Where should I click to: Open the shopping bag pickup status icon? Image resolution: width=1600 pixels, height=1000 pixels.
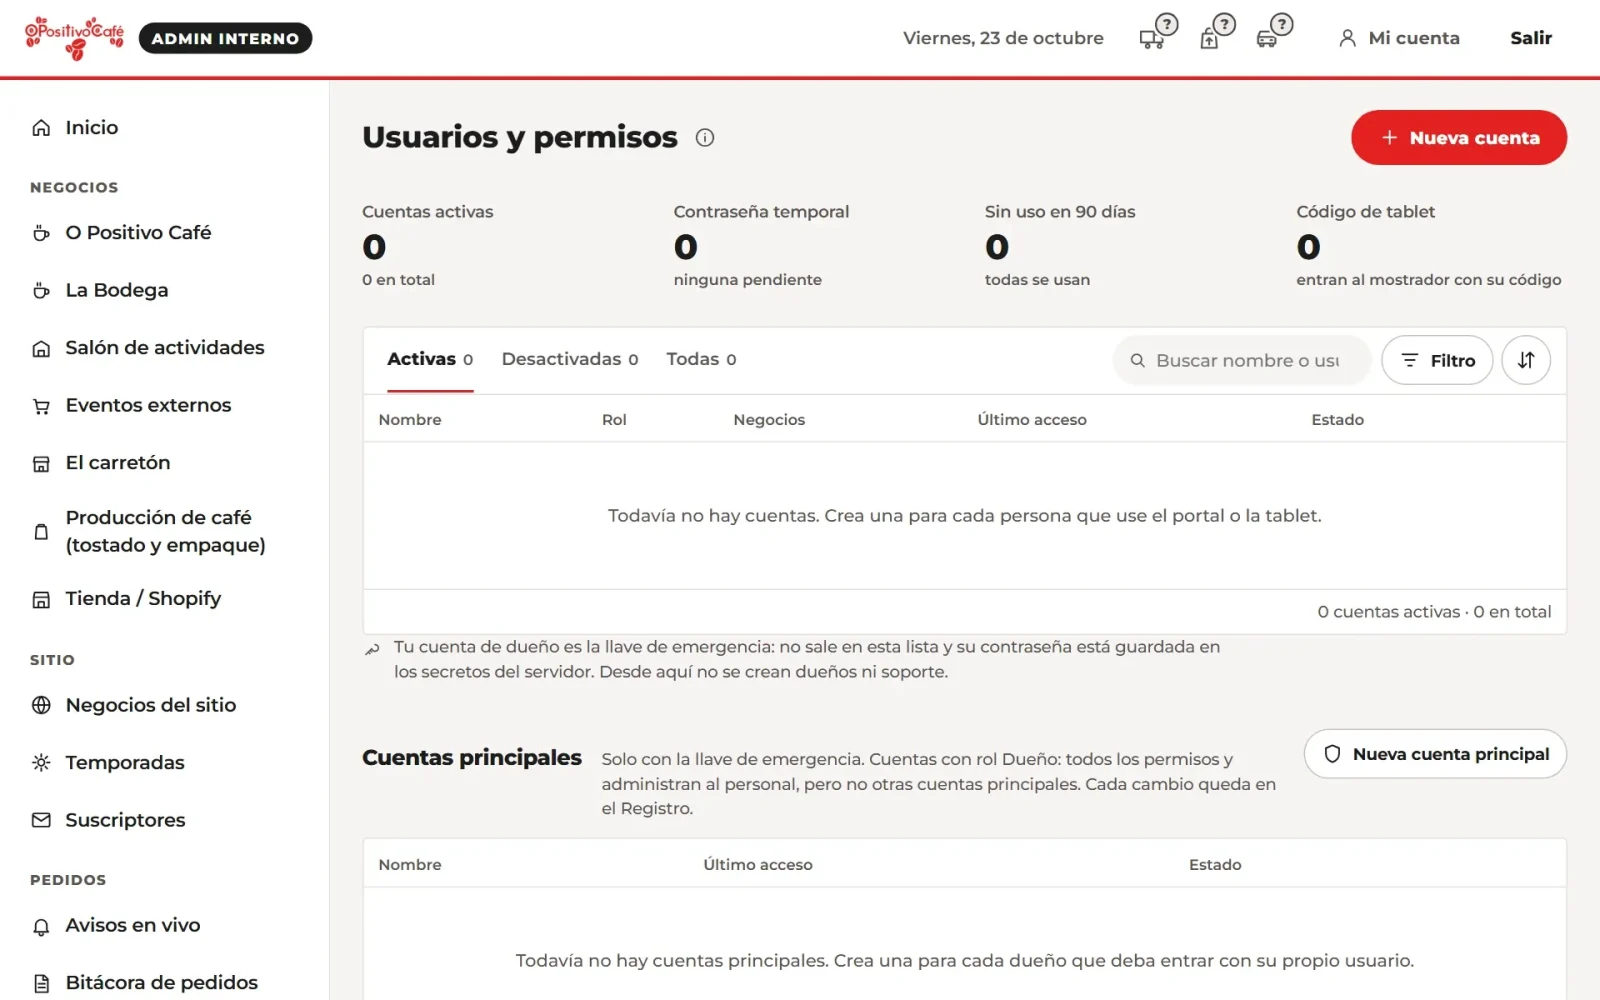1216,33
